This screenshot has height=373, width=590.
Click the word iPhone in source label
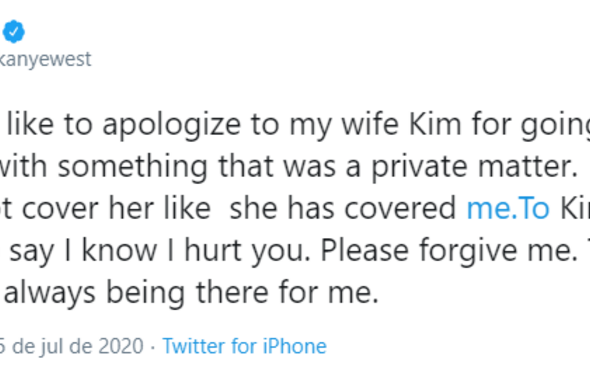coord(294,346)
